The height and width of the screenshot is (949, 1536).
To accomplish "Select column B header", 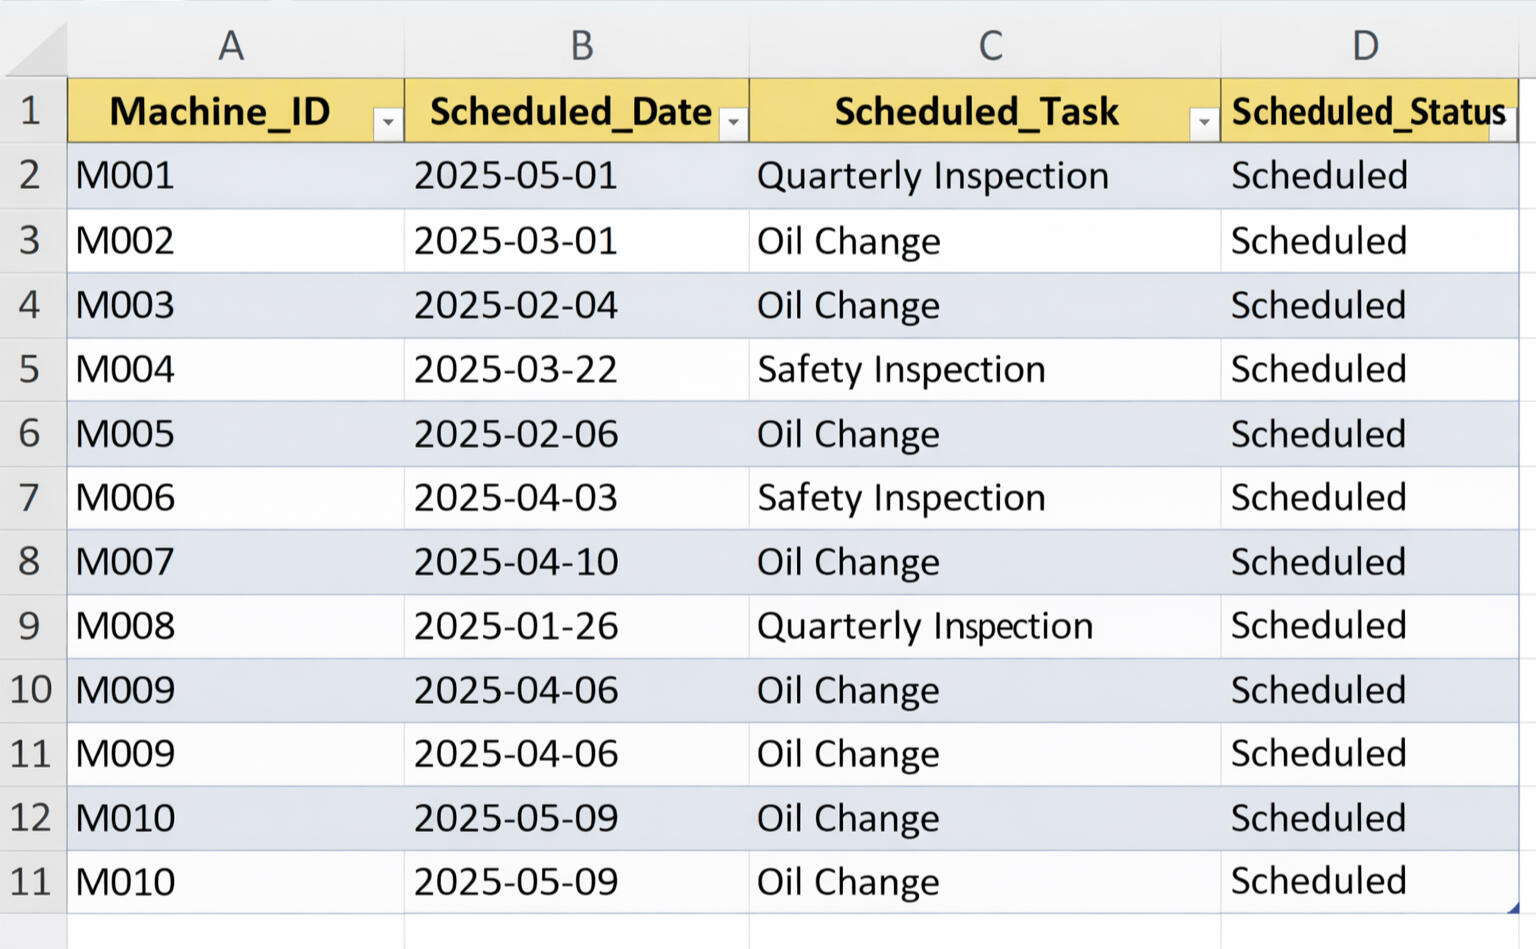I will (x=580, y=44).
